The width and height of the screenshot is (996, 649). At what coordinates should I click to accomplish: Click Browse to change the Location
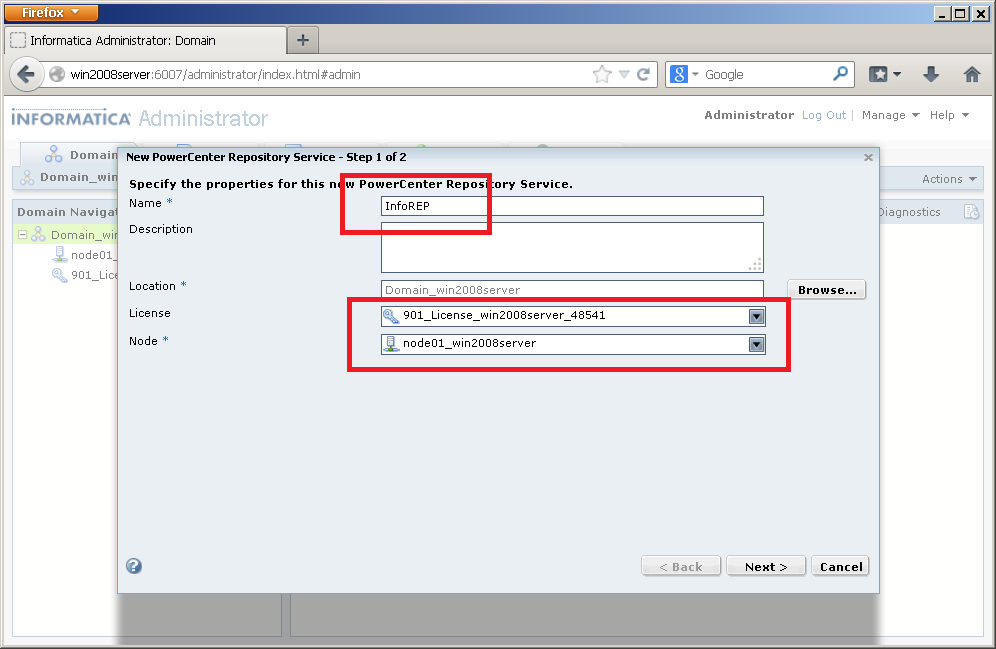[826, 289]
